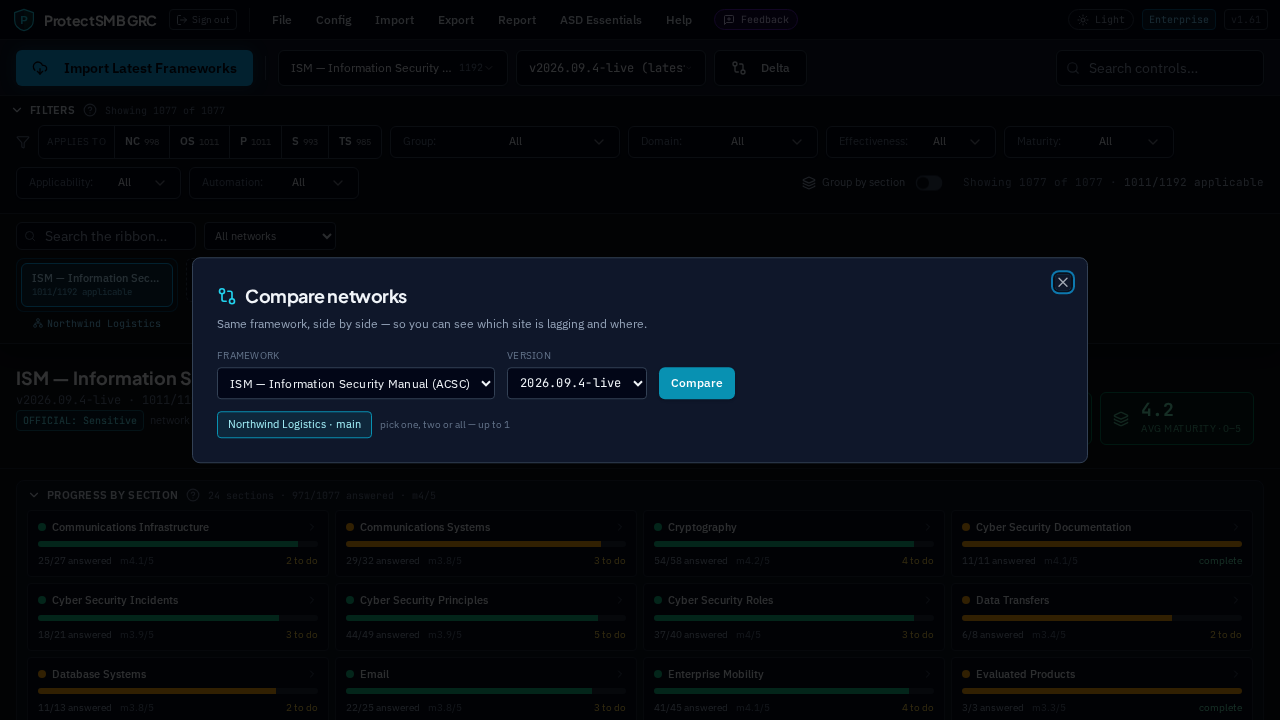Click the ProtectSMB GRC shield logo
Screen dimensions: 1280x720
(x=24, y=20)
